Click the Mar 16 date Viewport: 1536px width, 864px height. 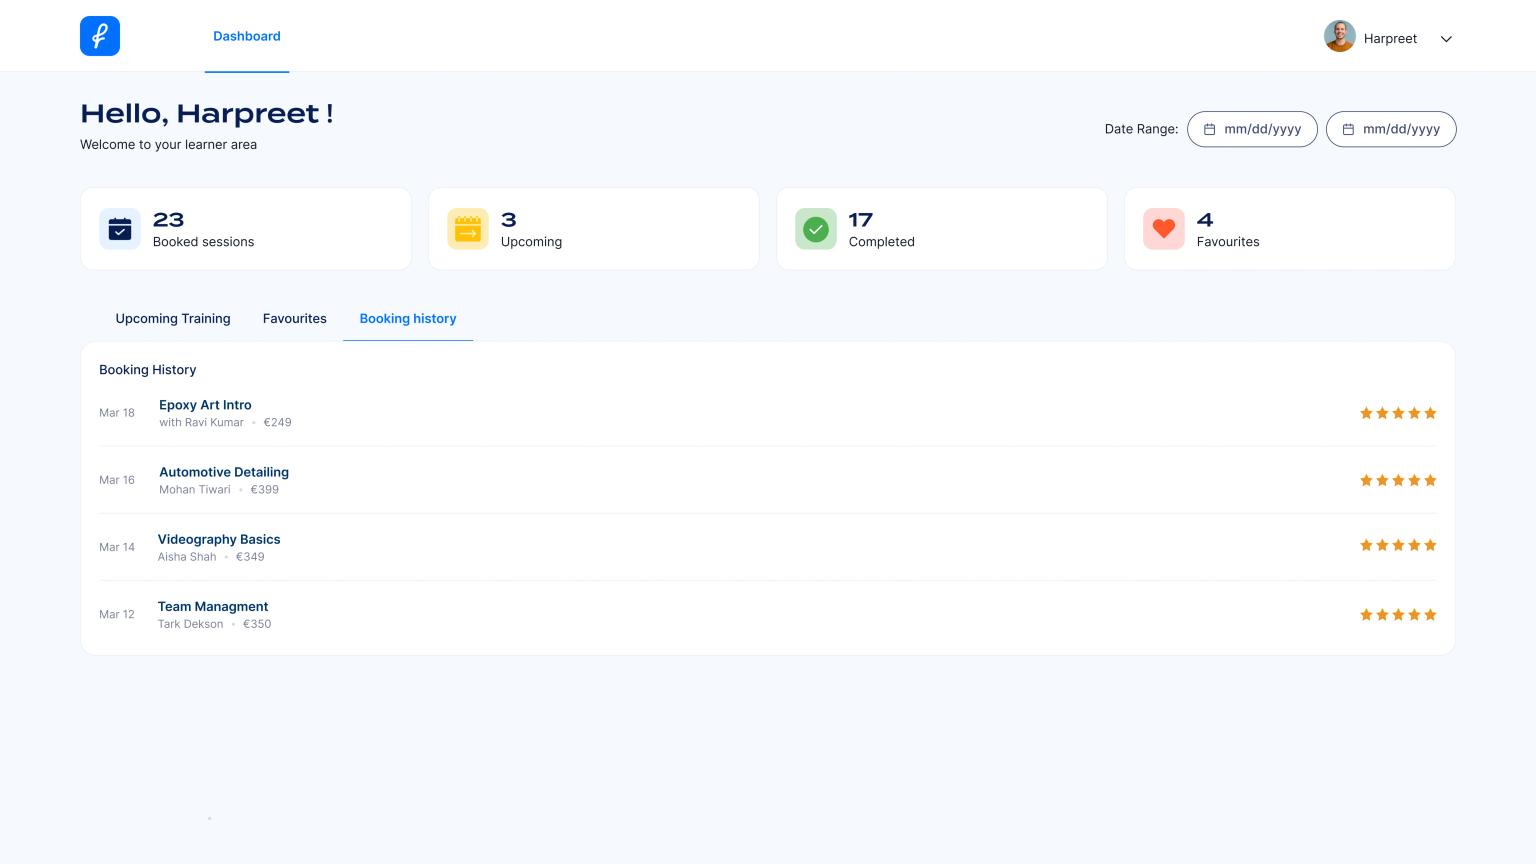pos(117,480)
